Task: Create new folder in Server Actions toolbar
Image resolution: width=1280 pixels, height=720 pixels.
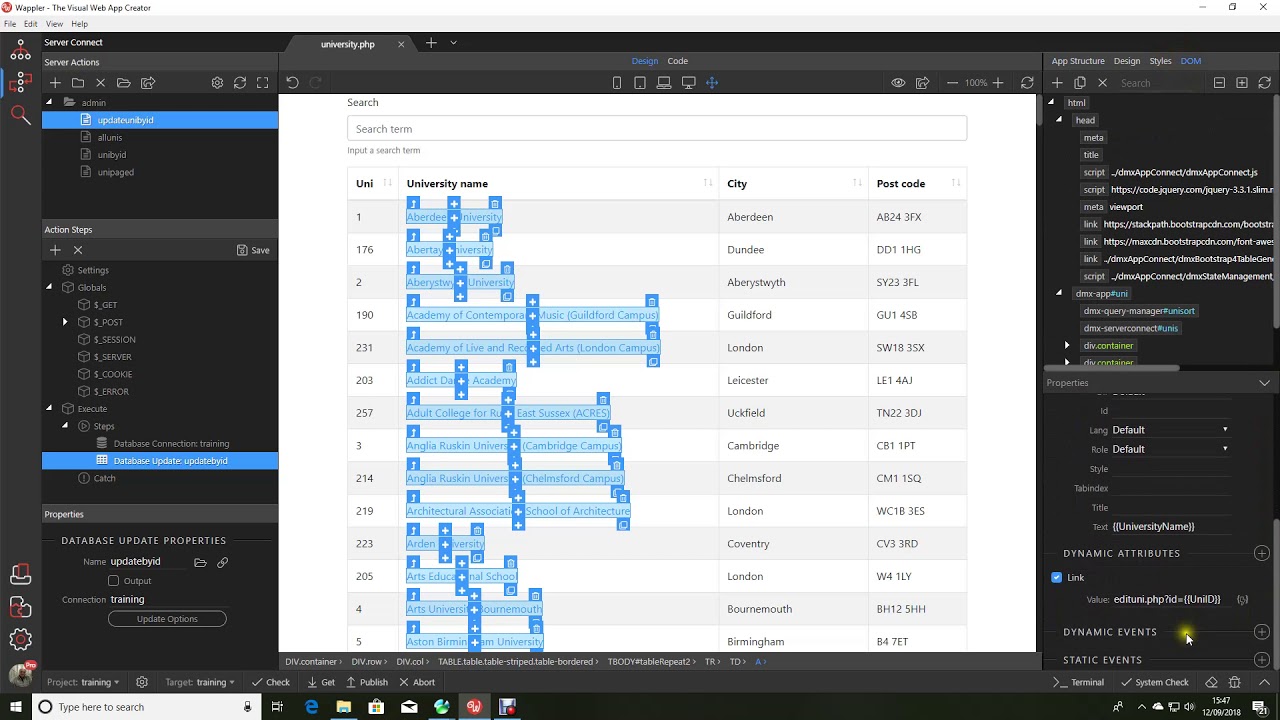Action: (78, 83)
